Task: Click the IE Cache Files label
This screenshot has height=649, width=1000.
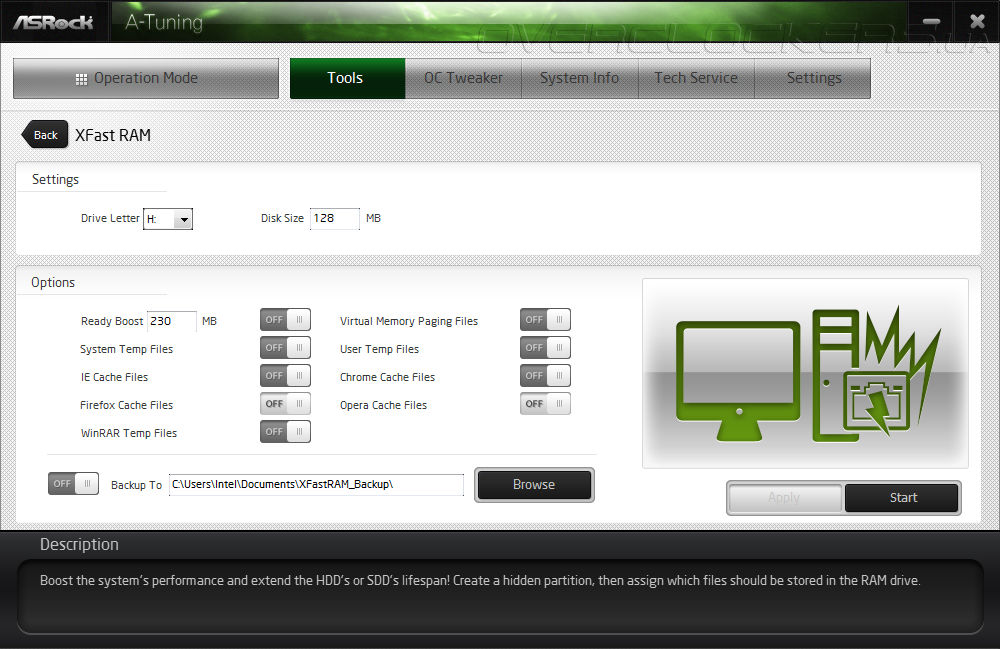Action: (114, 377)
